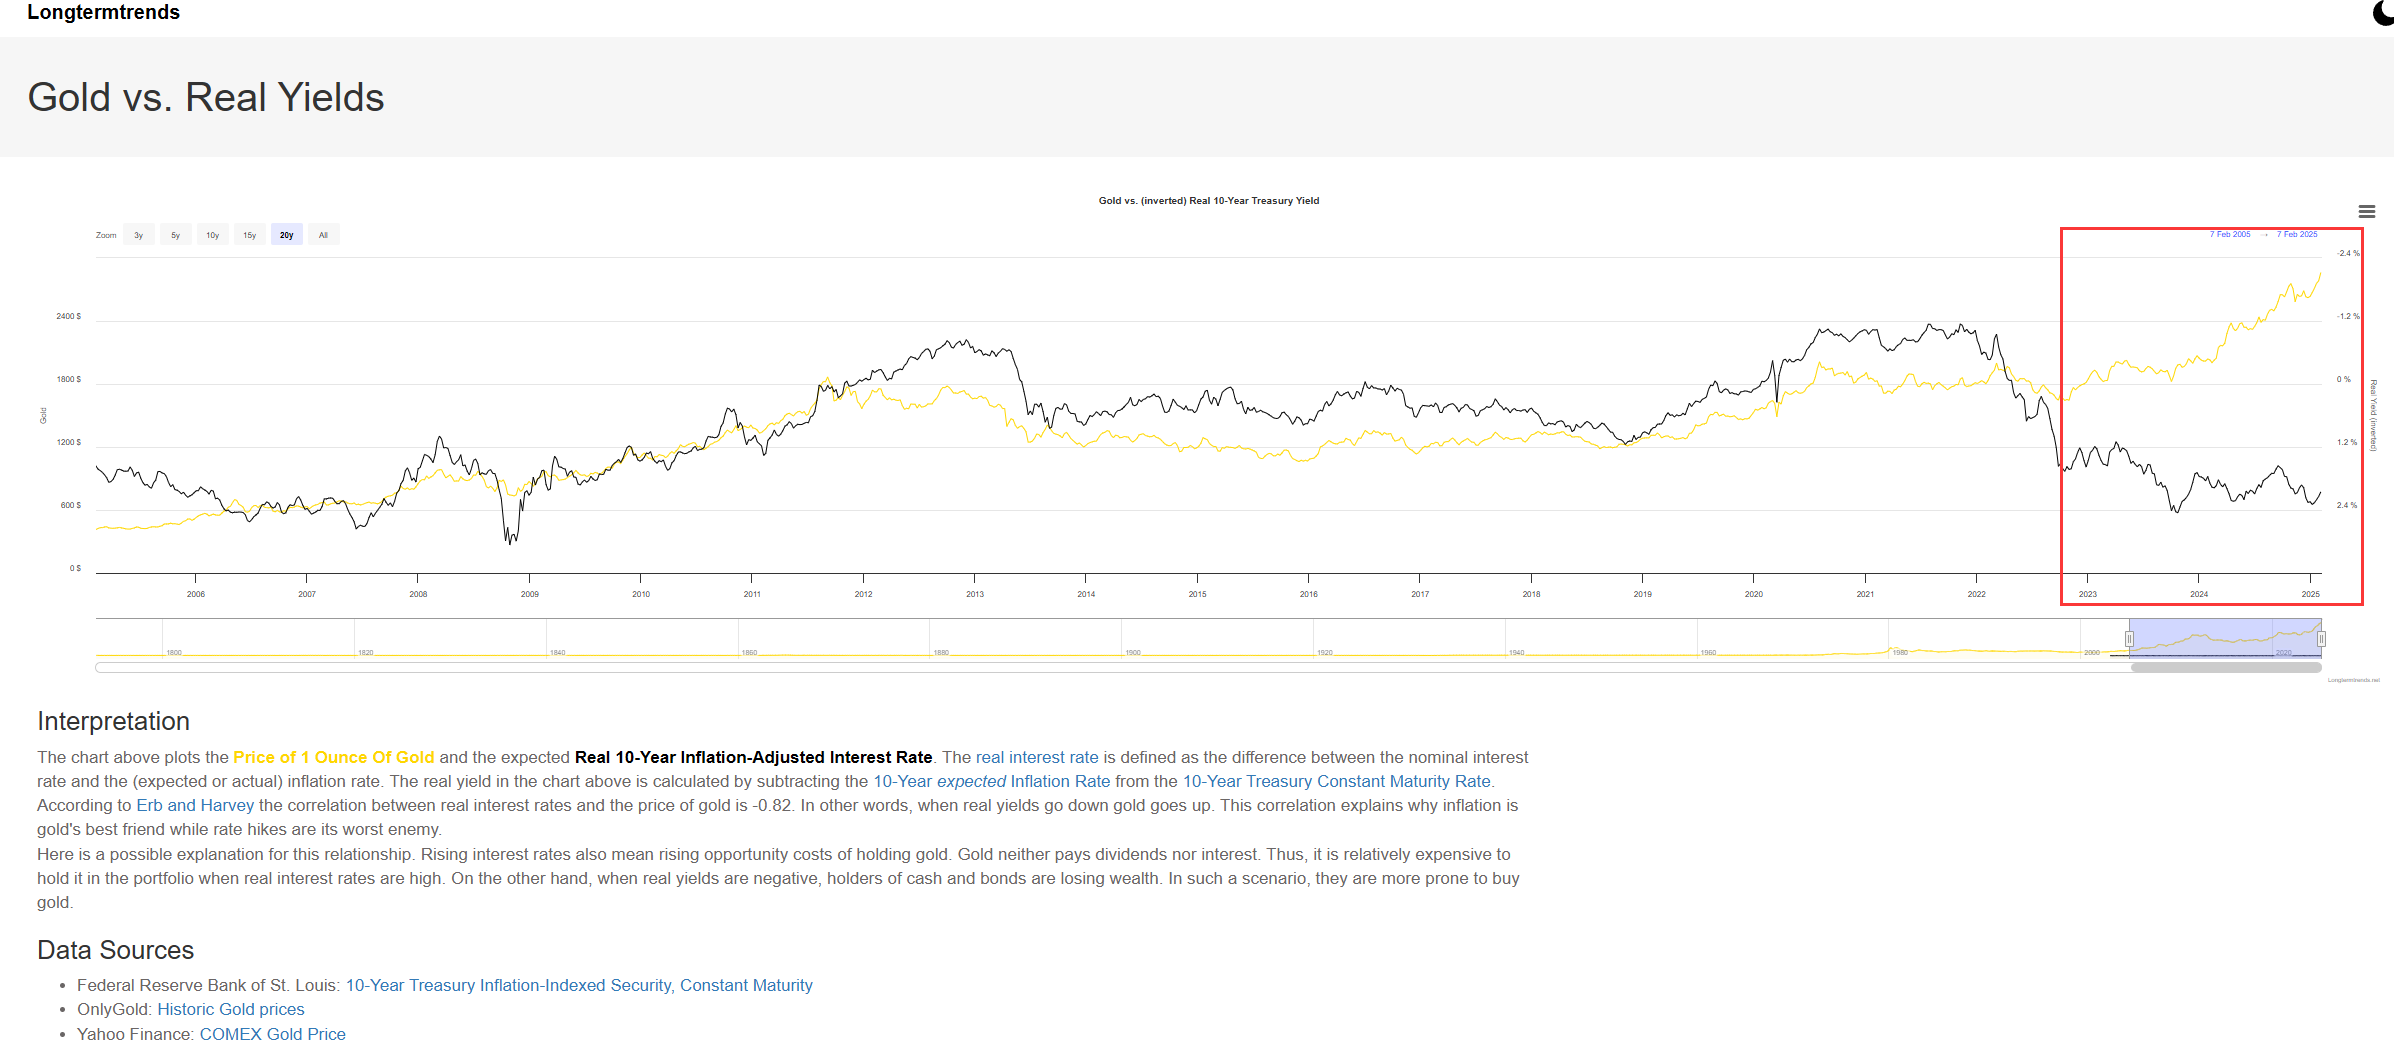Viewport: 2394px width, 1047px height.
Task: Edit the end date 7 Feb 2025
Action: coord(2297,234)
